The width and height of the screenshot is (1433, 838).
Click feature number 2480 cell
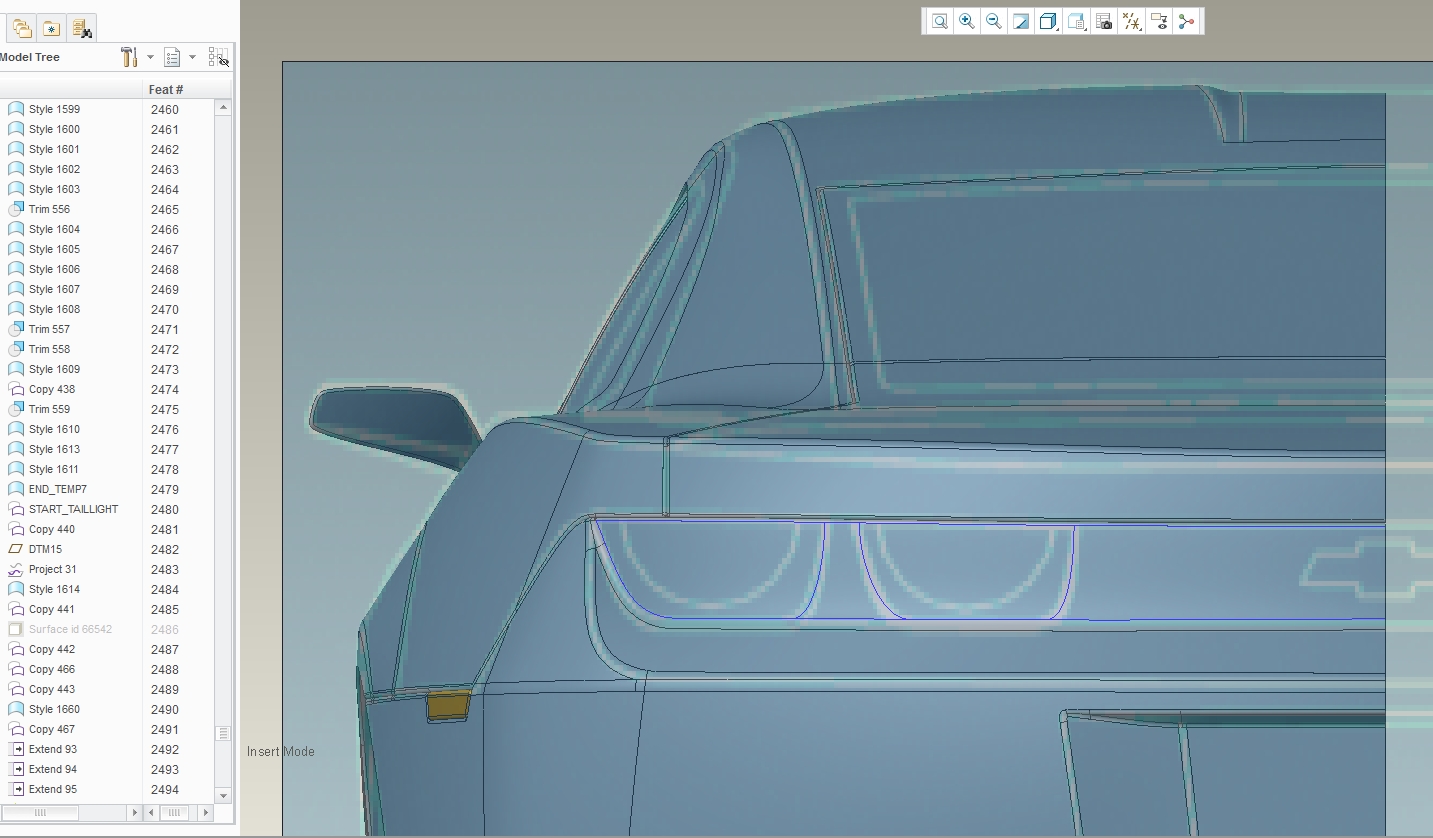coord(165,509)
